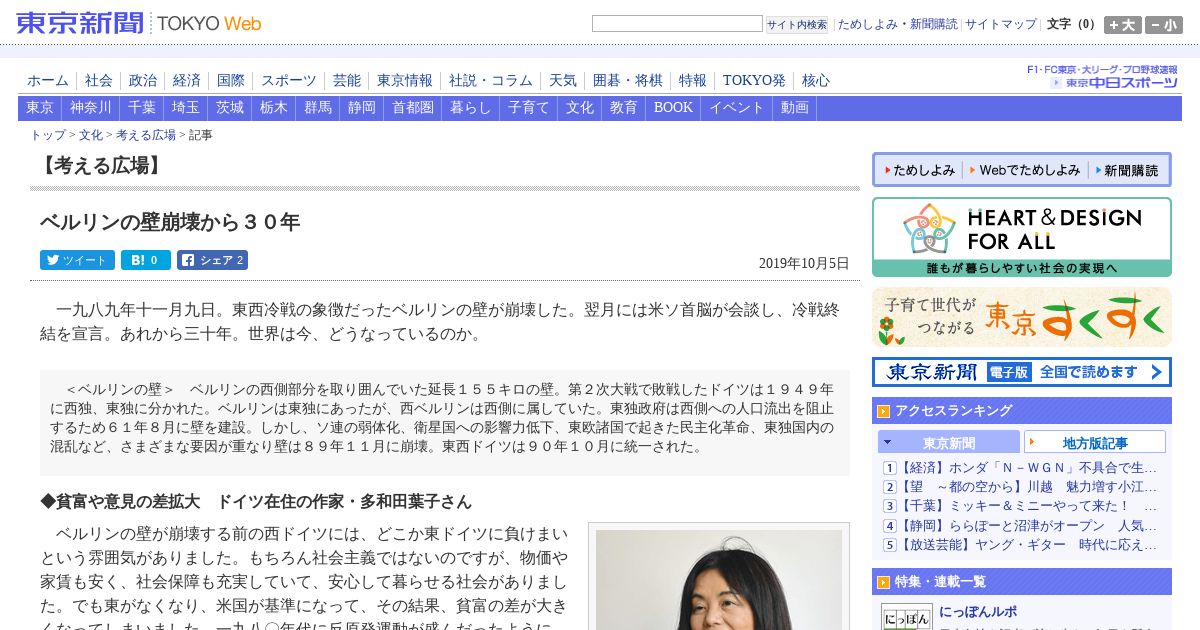Open the 東京情報 menu item
Image resolution: width=1200 pixels, height=630 pixels.
[x=405, y=80]
